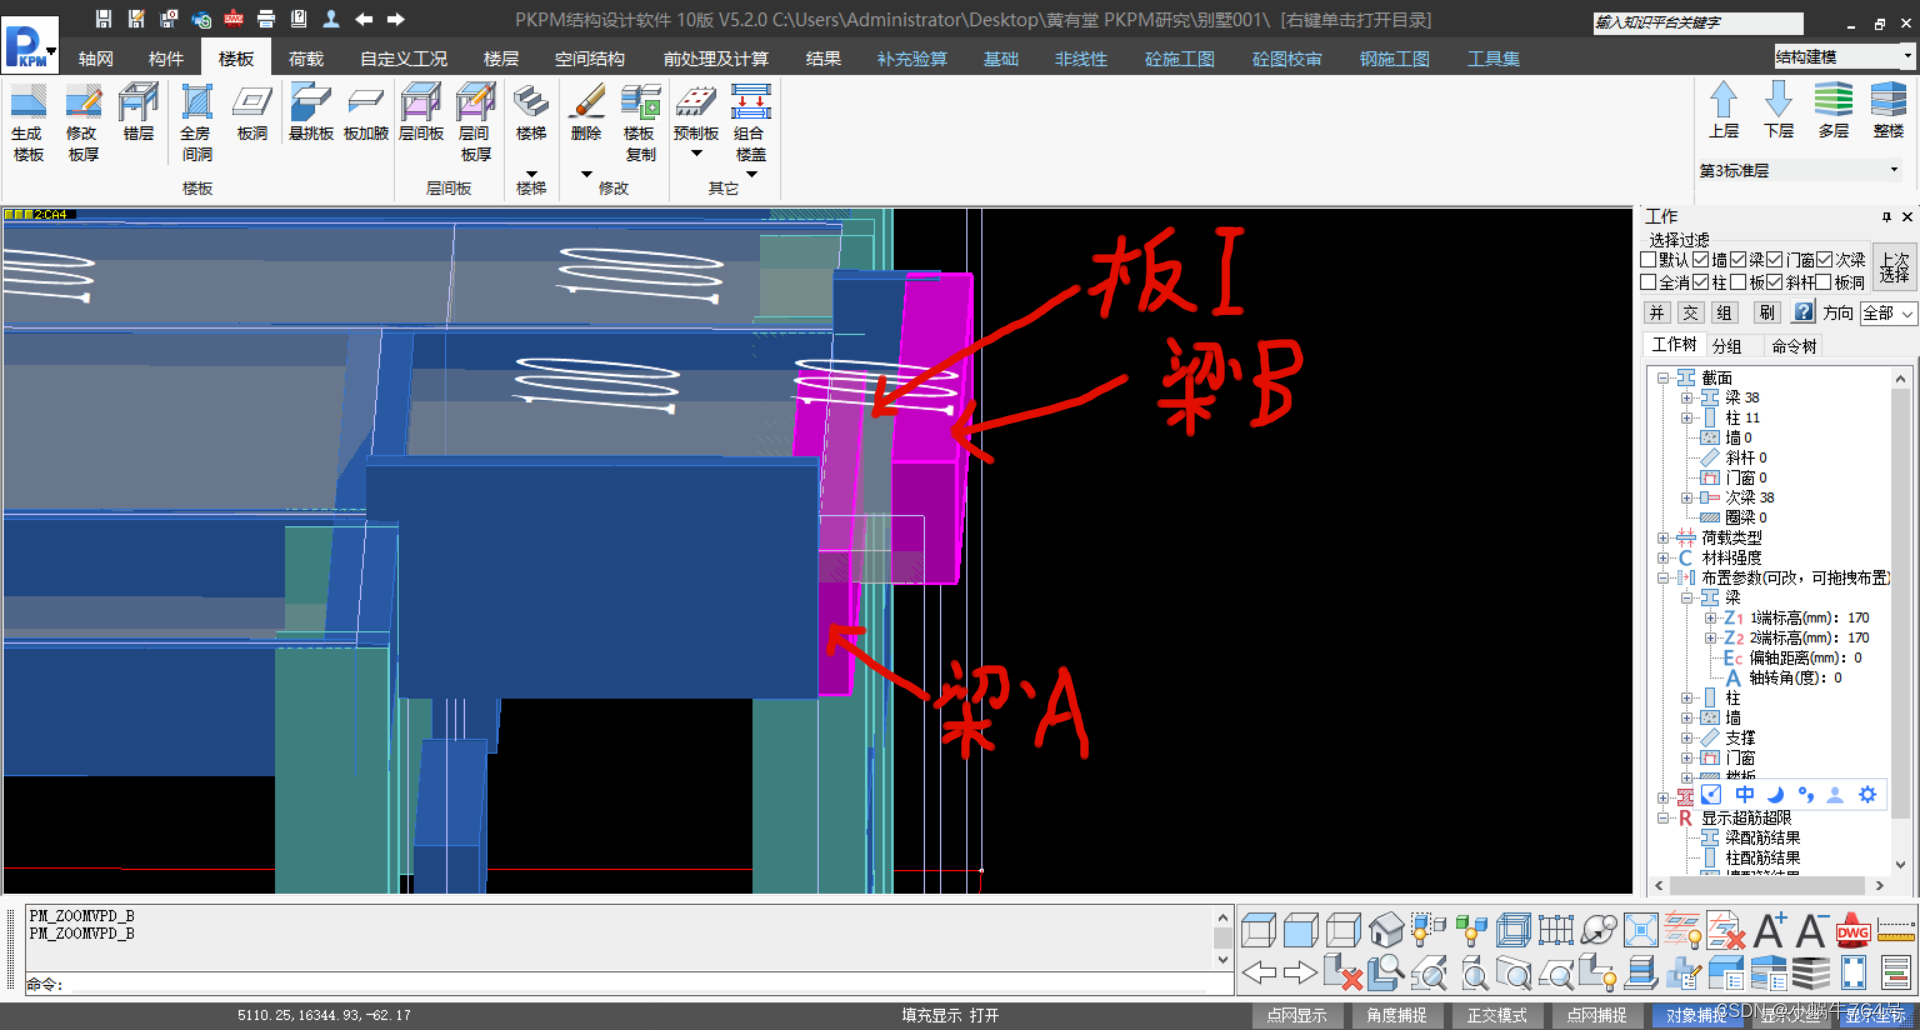Open the 预制板 tool
Viewport: 1920px width, 1030px height.
[x=696, y=103]
